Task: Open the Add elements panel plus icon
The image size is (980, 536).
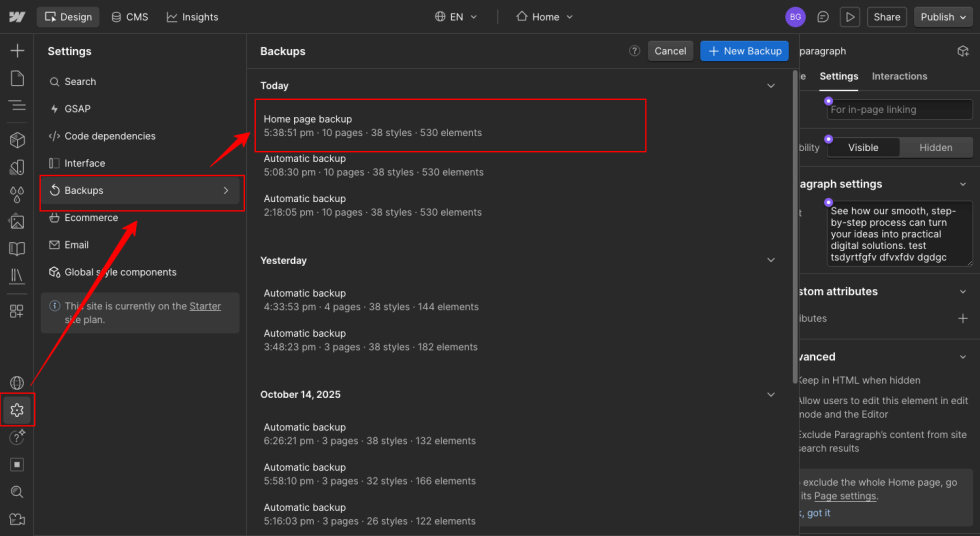Action: pos(17,51)
